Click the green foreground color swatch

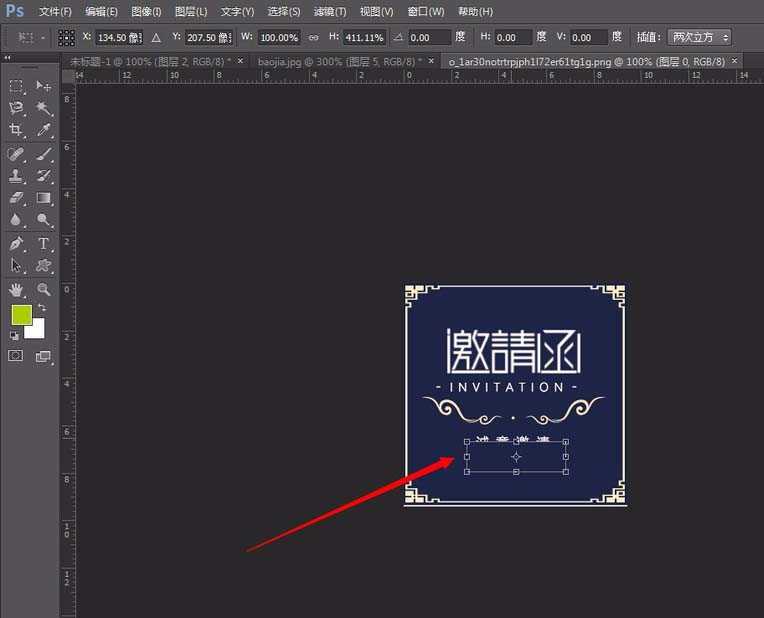click(x=21, y=314)
